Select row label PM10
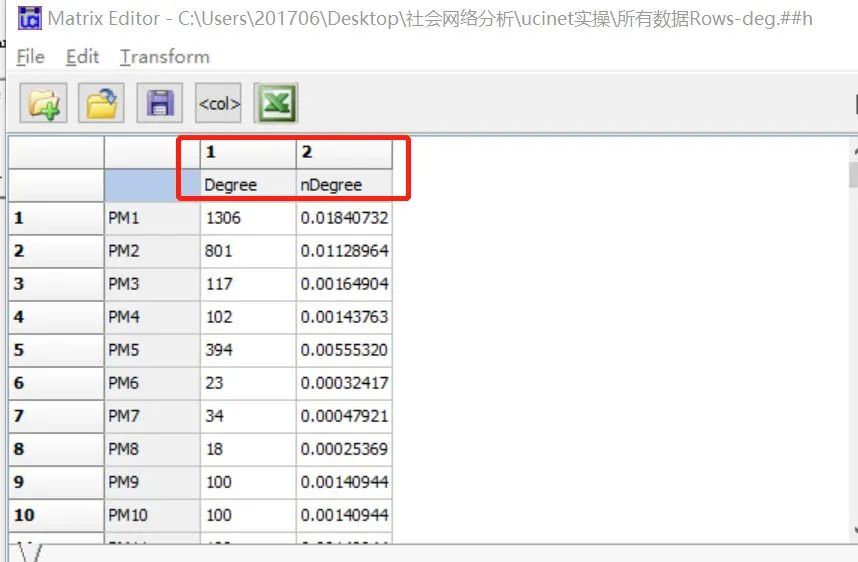This screenshot has height=562, width=858. (x=152, y=515)
